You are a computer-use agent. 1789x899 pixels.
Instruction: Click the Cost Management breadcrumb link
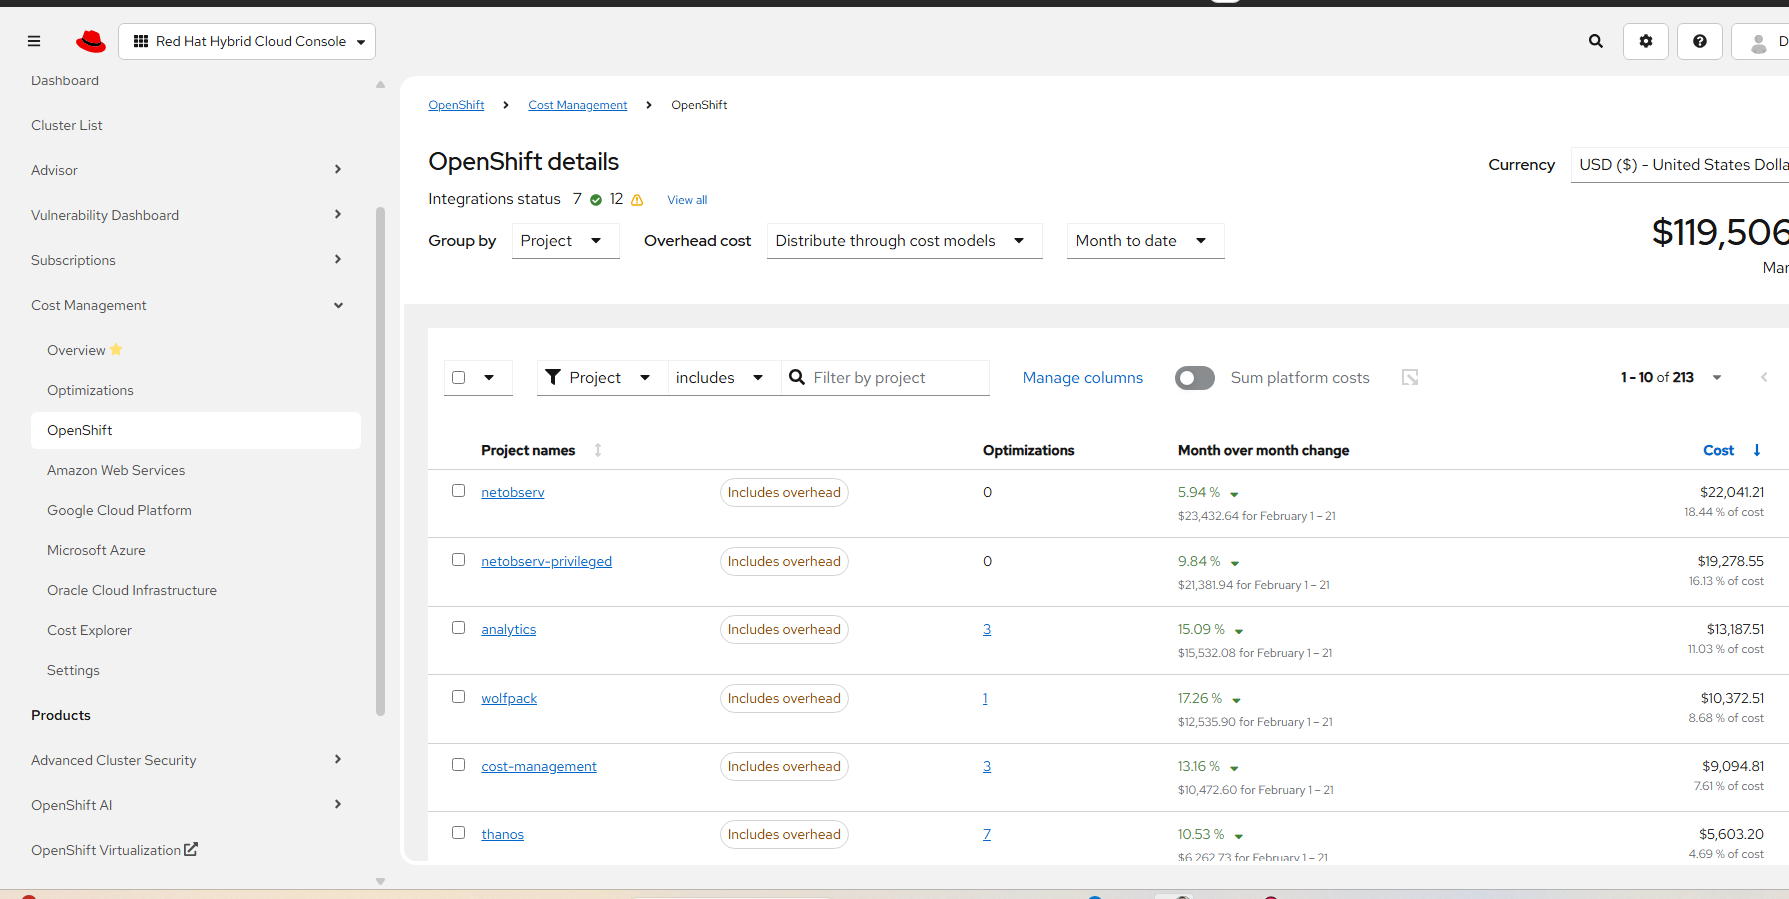point(578,105)
